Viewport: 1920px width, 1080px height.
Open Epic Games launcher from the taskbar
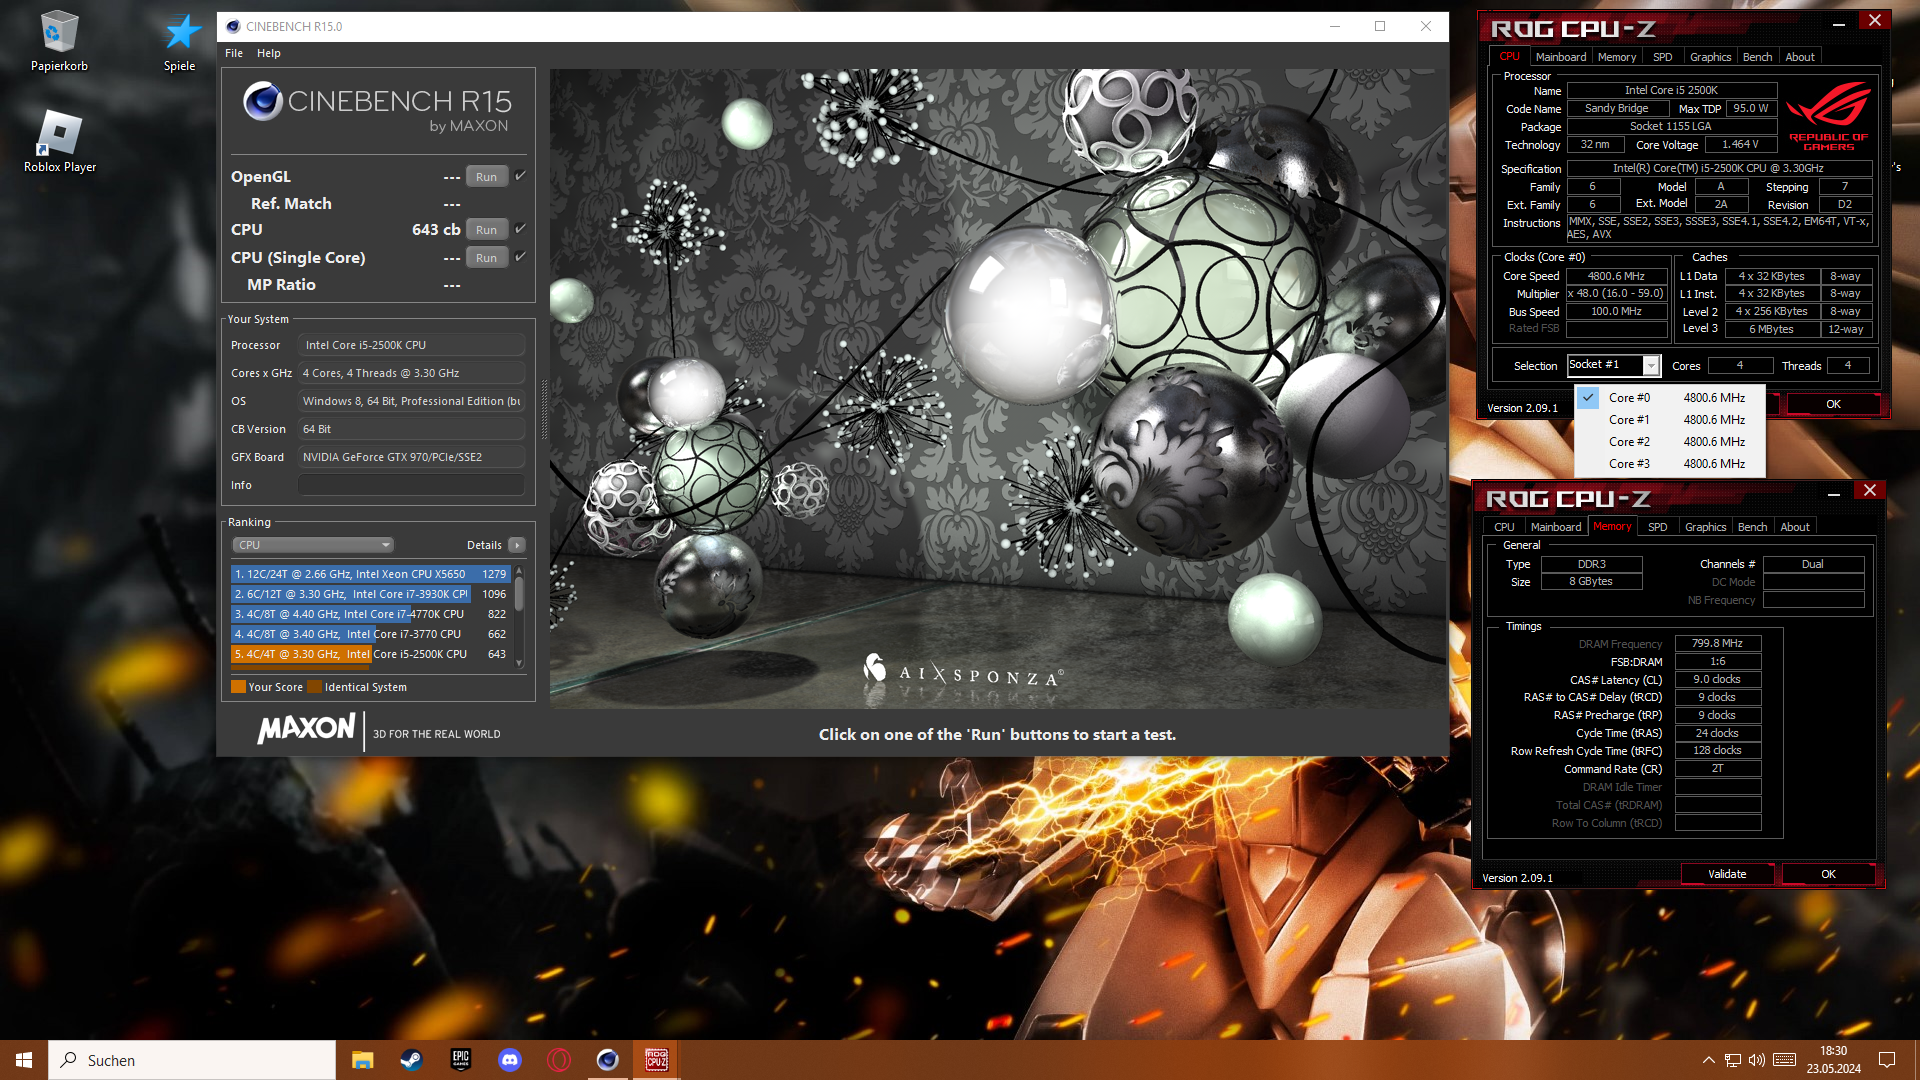pos(460,1060)
